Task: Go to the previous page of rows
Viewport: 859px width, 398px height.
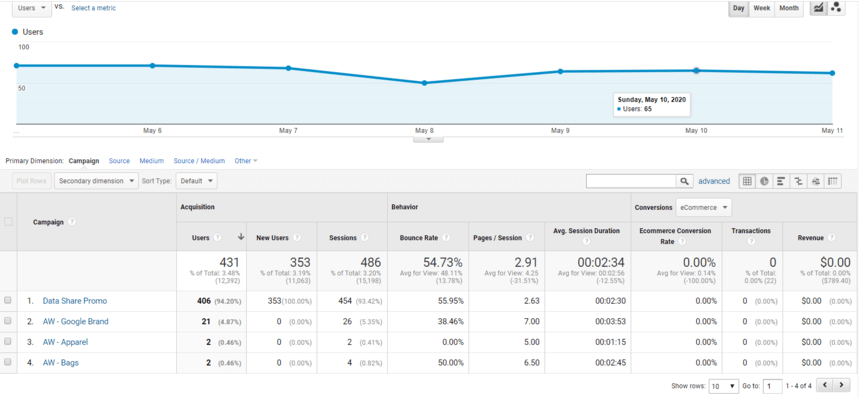Action: tap(825, 385)
